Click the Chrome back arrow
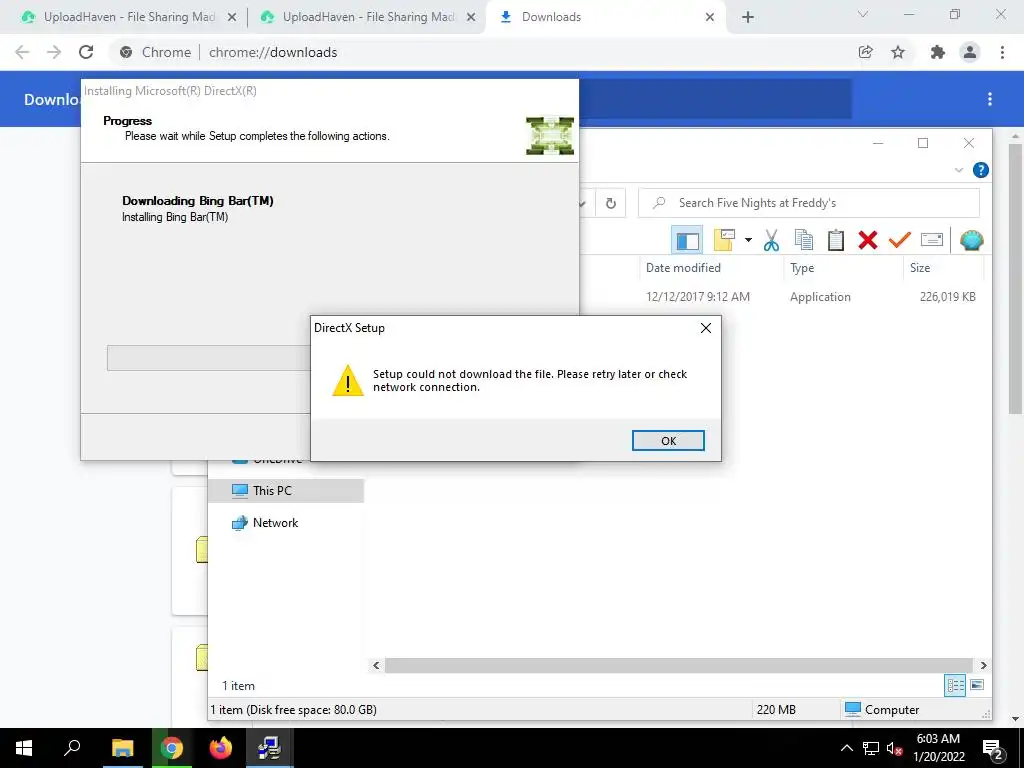The width and height of the screenshot is (1024, 768). [22, 52]
